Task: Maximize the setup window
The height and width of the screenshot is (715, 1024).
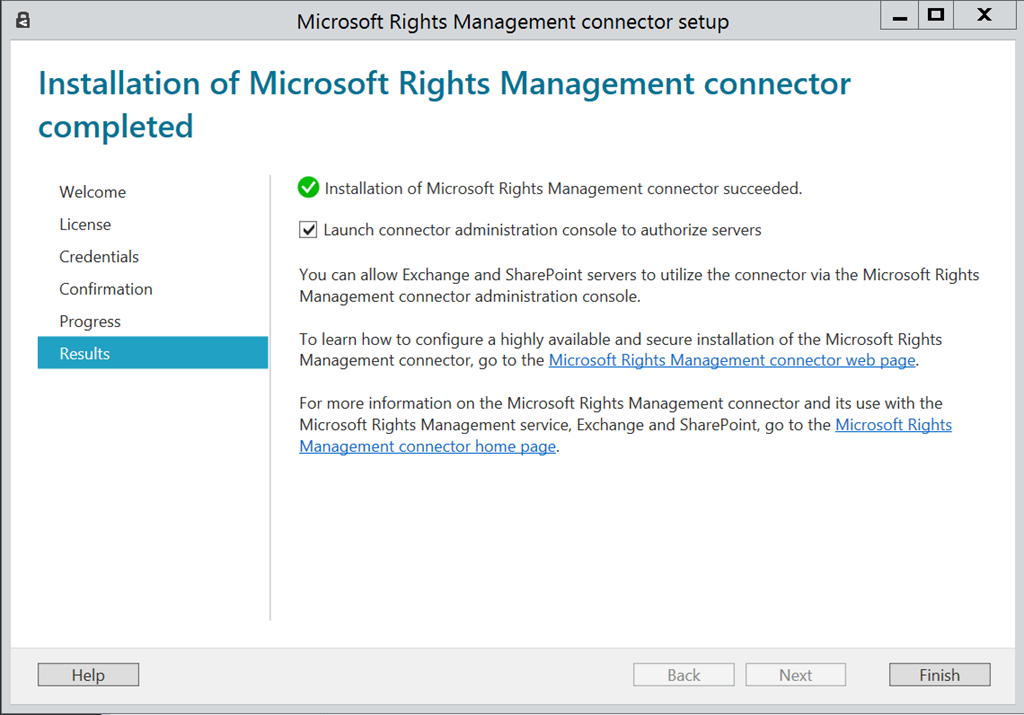Action: (x=936, y=15)
